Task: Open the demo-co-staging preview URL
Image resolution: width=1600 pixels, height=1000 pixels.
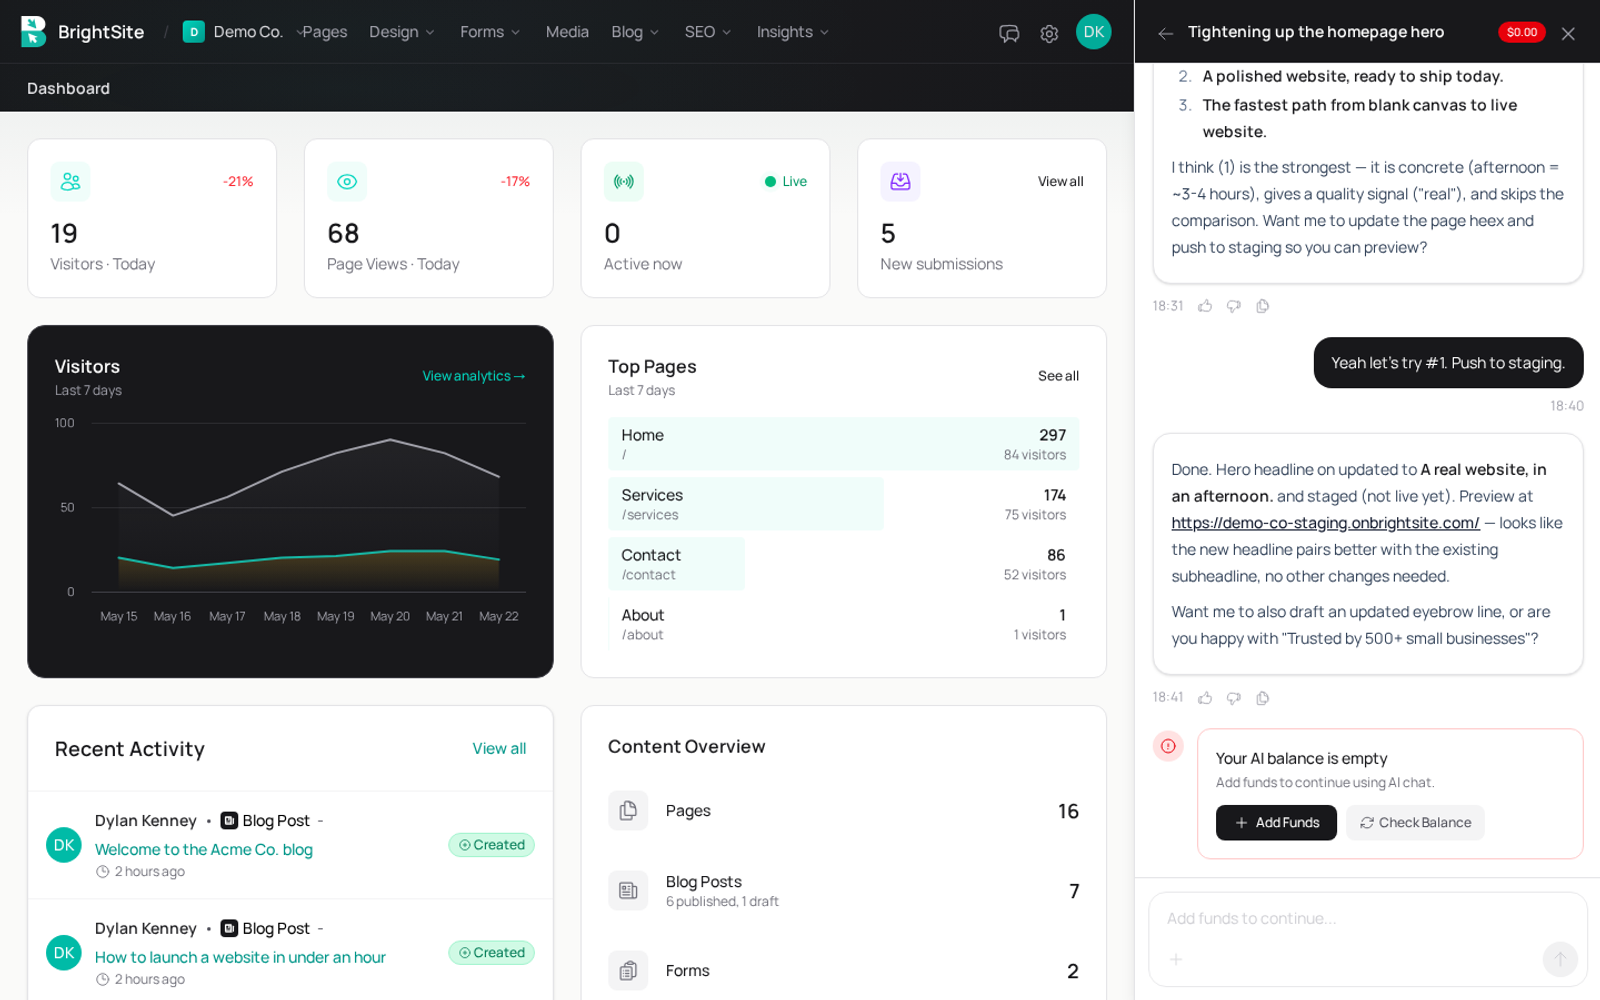Action: 1325,523
